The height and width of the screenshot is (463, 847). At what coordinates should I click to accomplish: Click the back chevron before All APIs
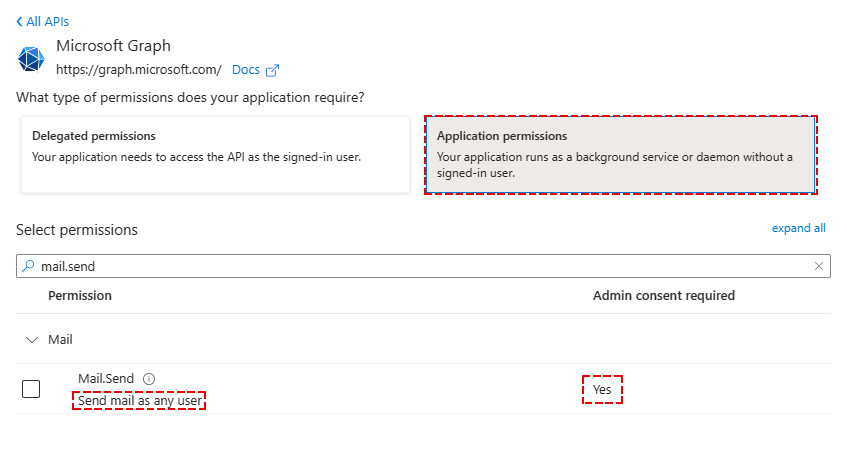19,22
